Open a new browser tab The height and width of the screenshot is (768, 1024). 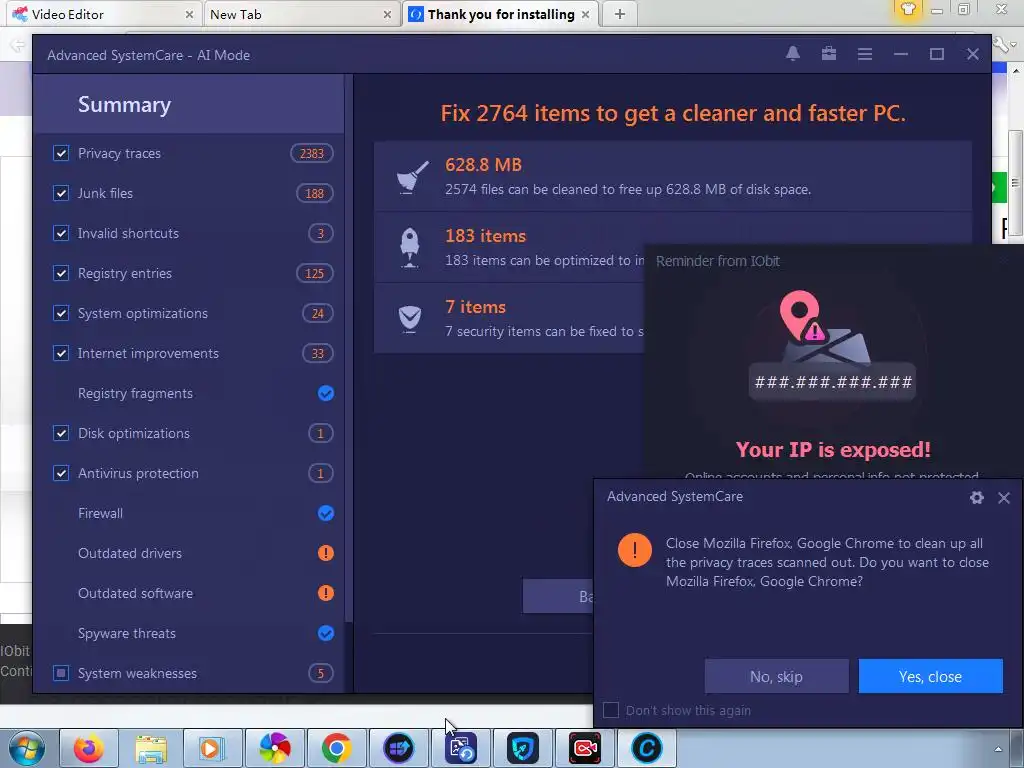coord(620,14)
